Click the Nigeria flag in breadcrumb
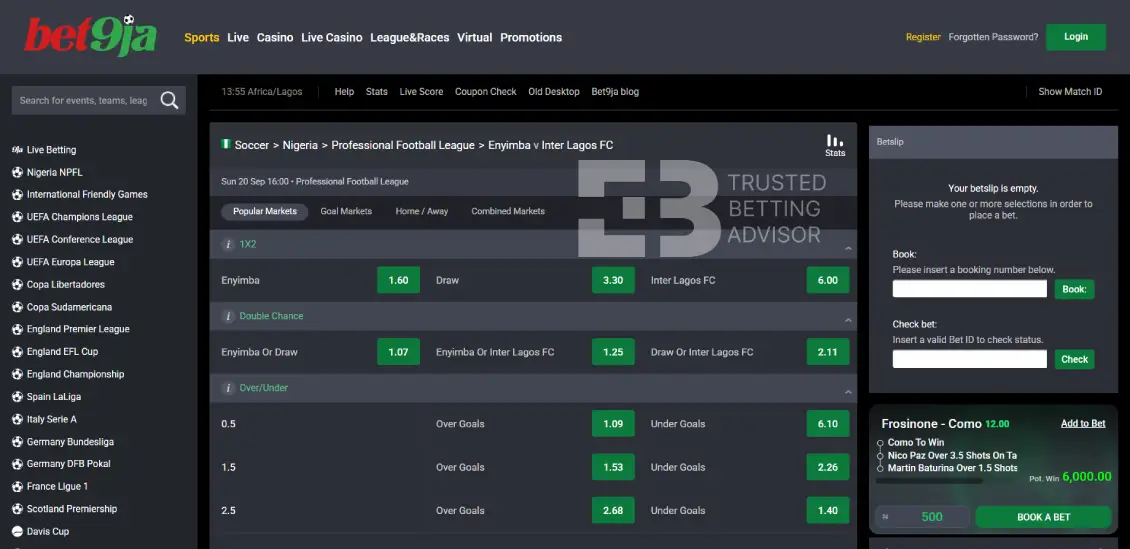The height and width of the screenshot is (549, 1130). point(226,144)
